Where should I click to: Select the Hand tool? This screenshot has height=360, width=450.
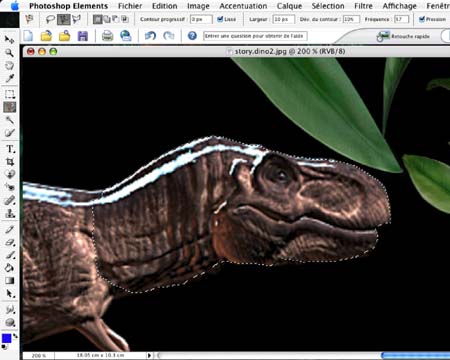(x=10, y=65)
